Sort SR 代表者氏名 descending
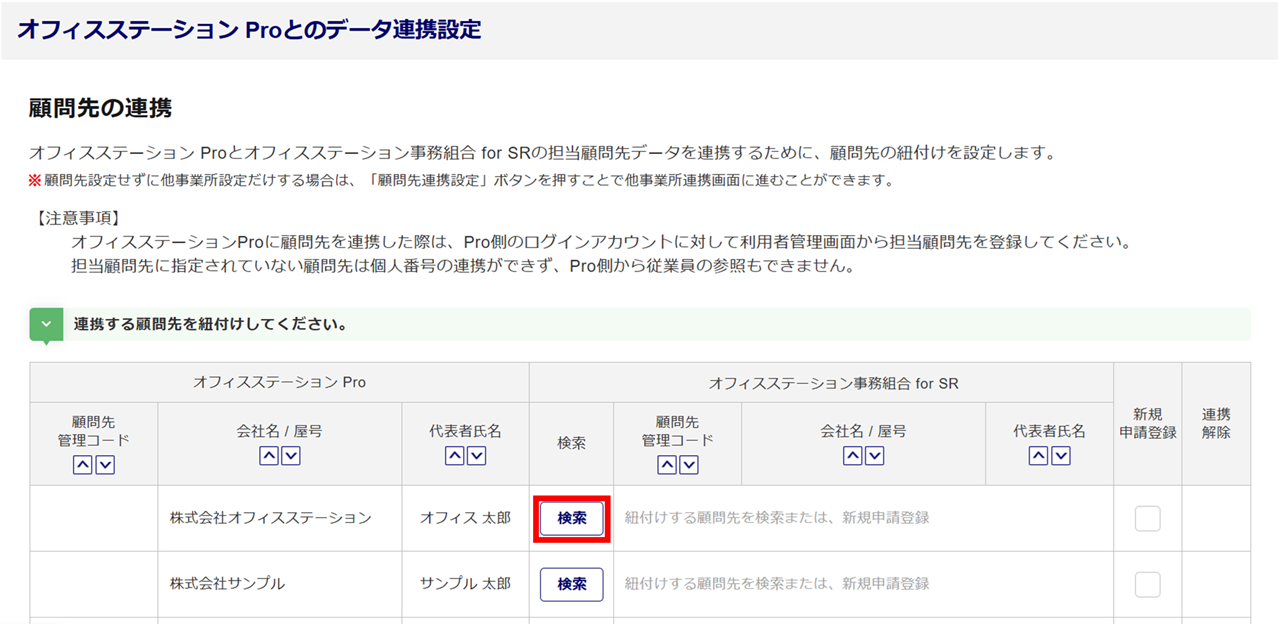The image size is (1280, 624). [1061, 456]
